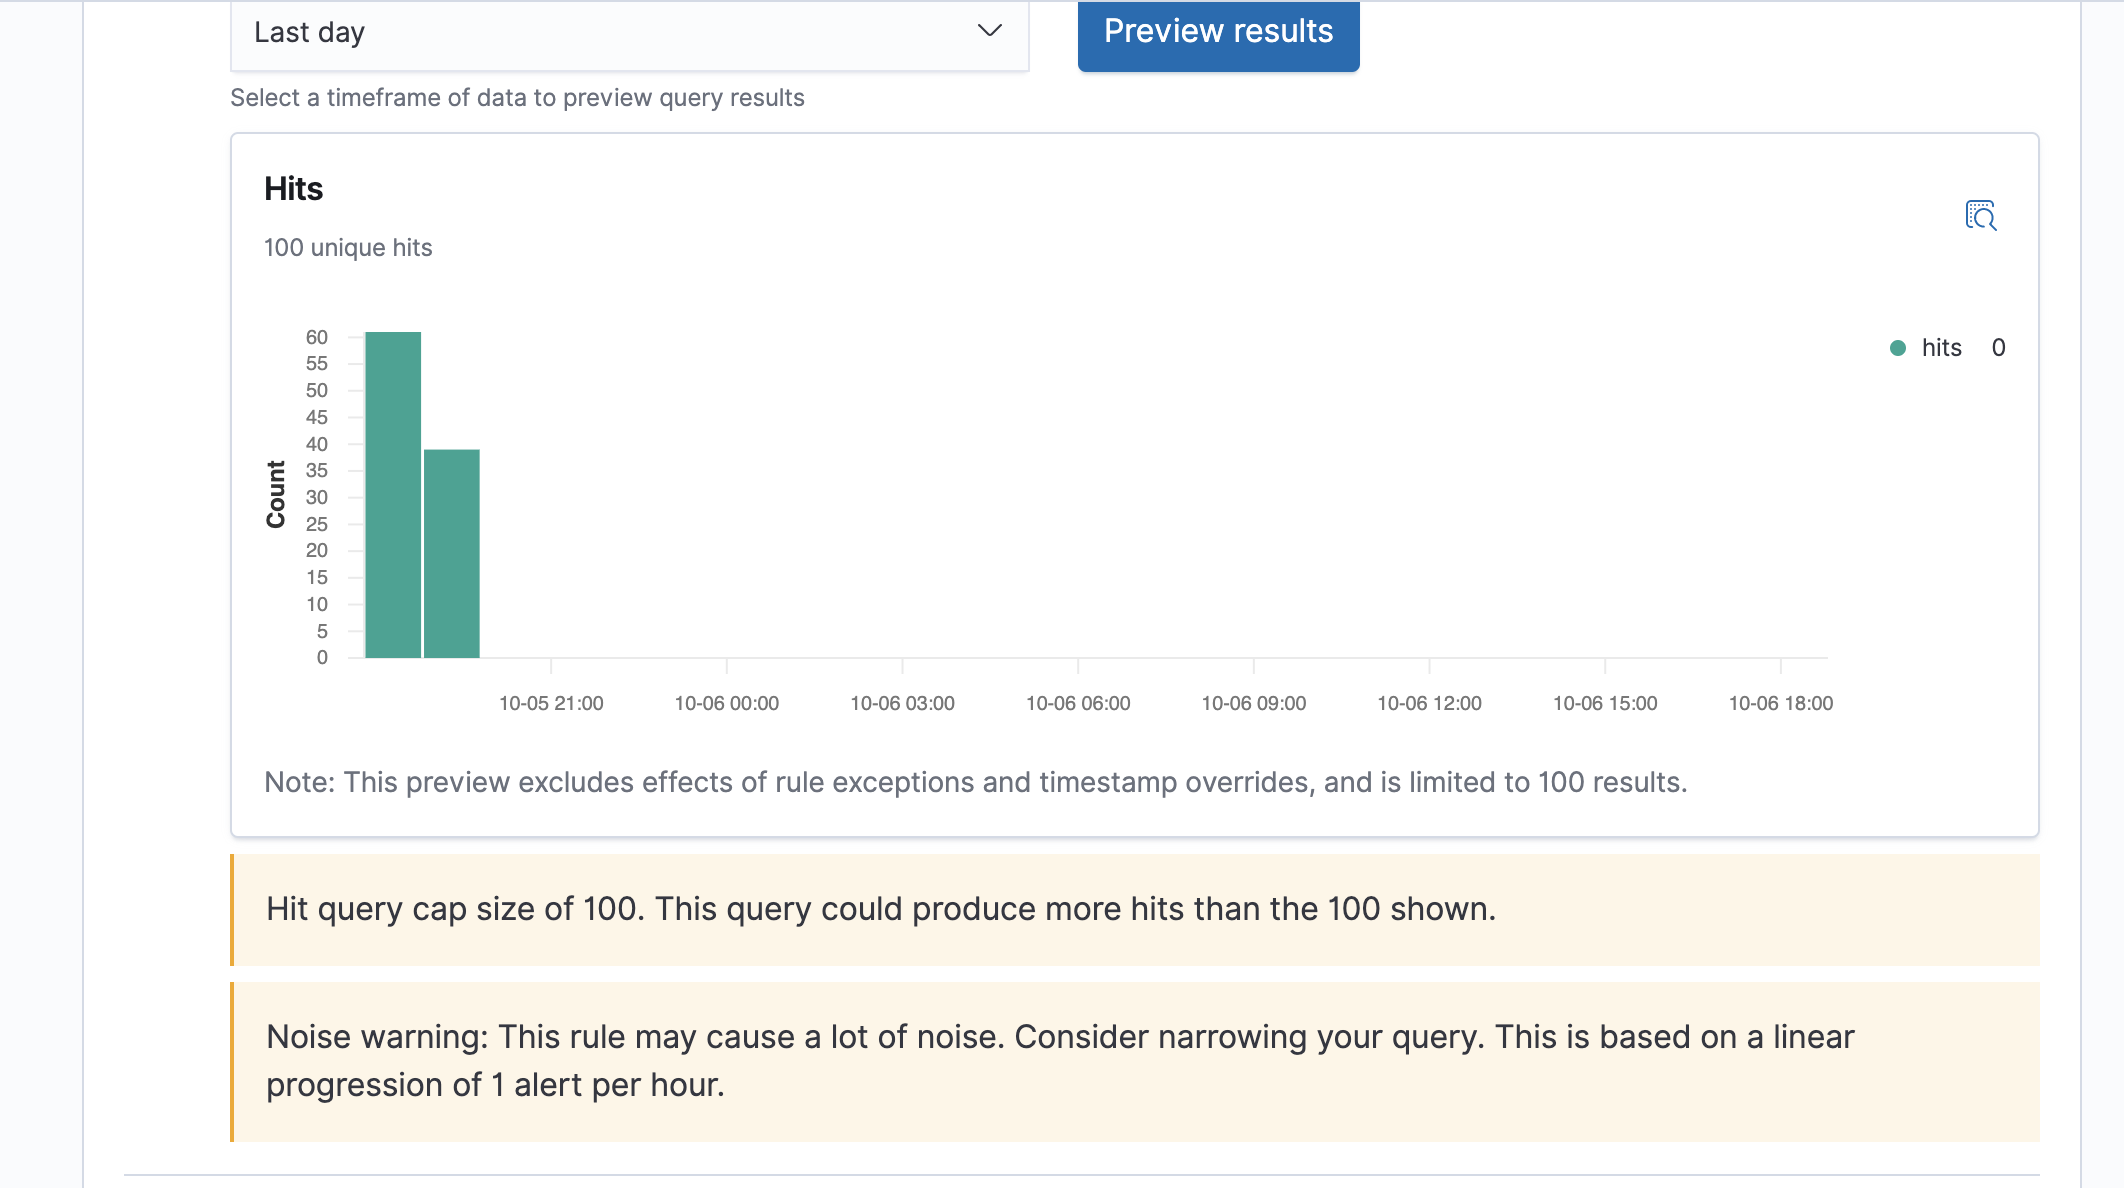
Task: Click the Hits panel title
Action: click(x=293, y=189)
